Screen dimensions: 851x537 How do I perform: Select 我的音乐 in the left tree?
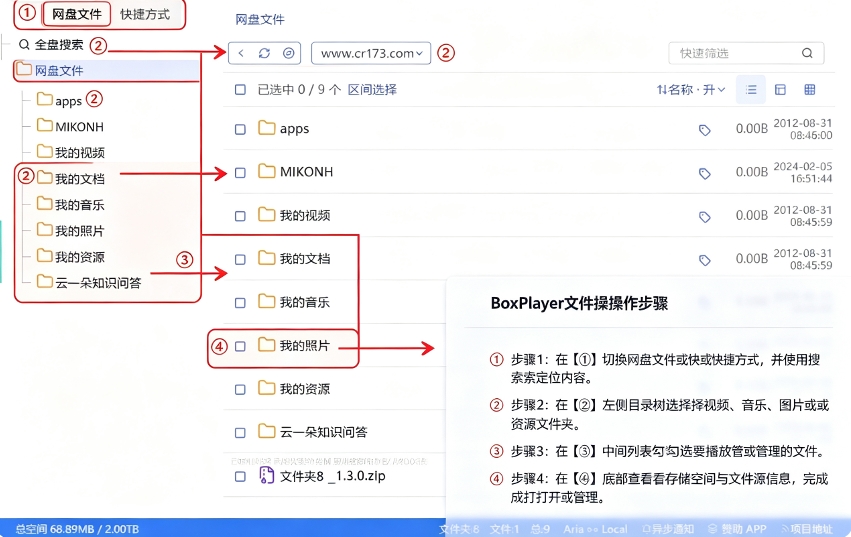70,204
